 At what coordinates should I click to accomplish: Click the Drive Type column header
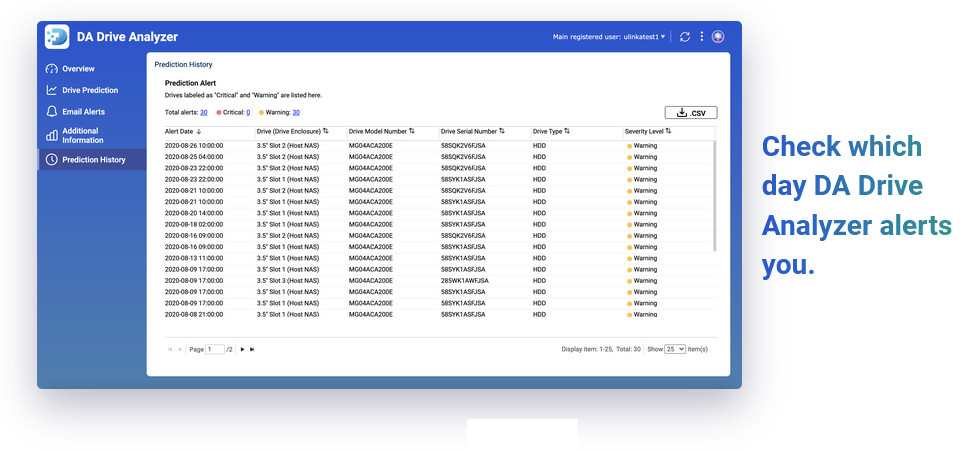pos(547,132)
